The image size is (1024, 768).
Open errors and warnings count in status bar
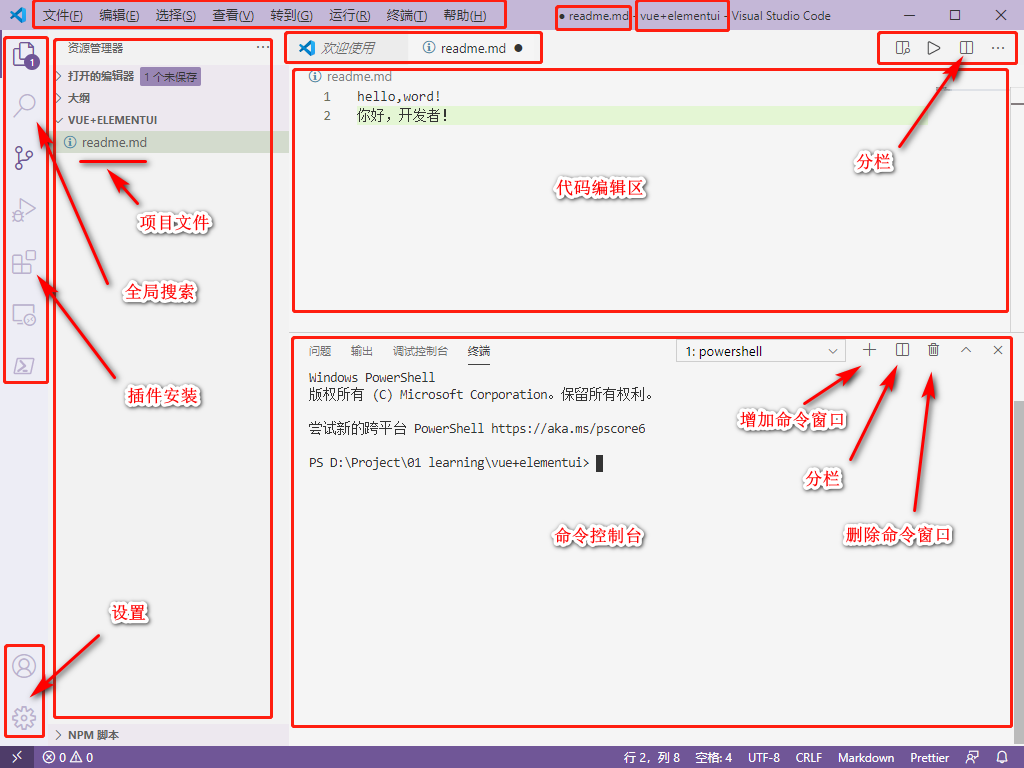pos(68,758)
